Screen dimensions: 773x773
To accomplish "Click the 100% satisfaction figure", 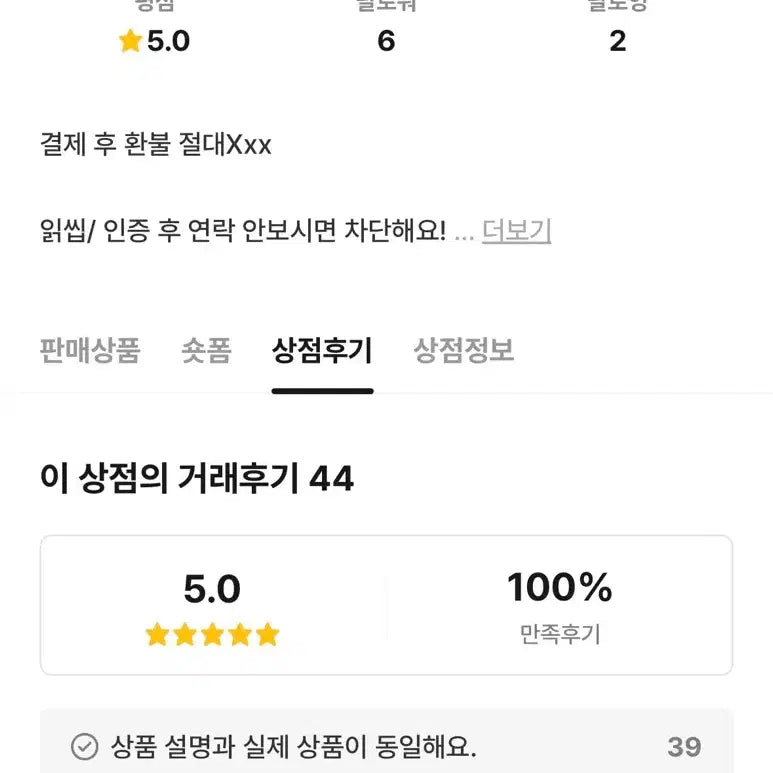I will point(559,587).
